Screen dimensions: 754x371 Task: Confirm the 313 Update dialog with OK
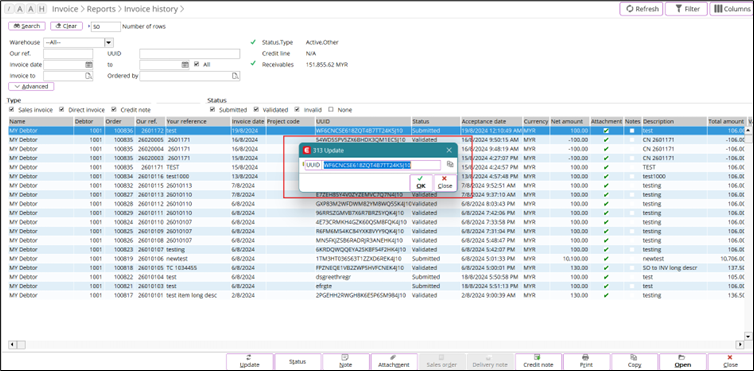click(421, 183)
